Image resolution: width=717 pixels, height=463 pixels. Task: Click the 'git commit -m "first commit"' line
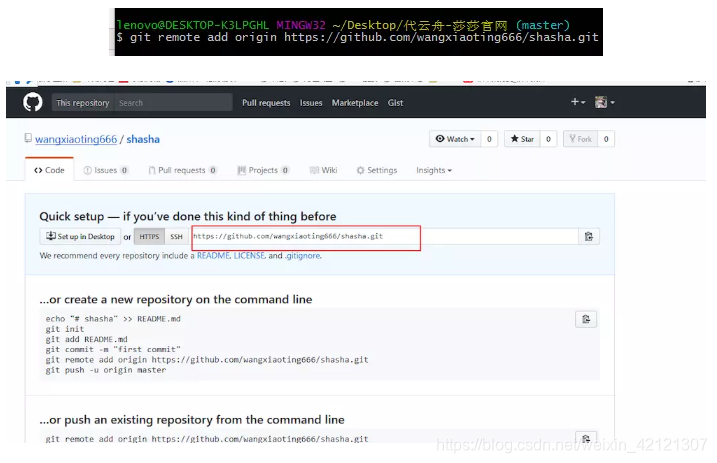pyautogui.click(x=113, y=349)
